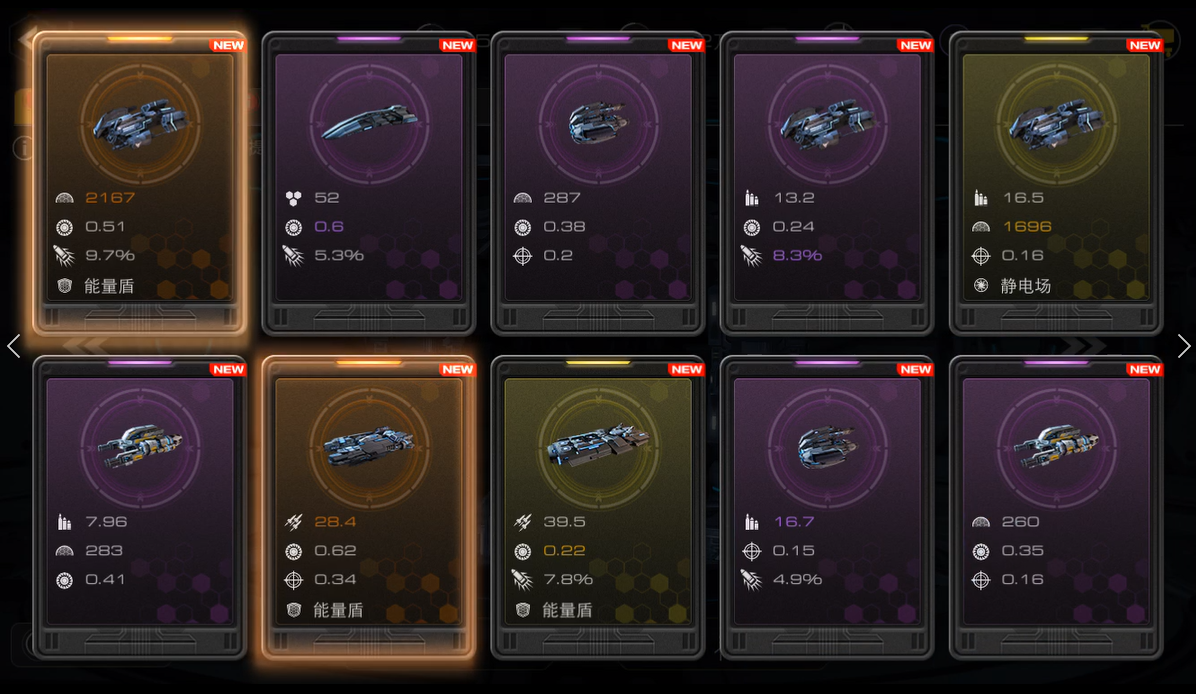
Task: Click the NEW badge on 1696 card
Action: [1144, 45]
